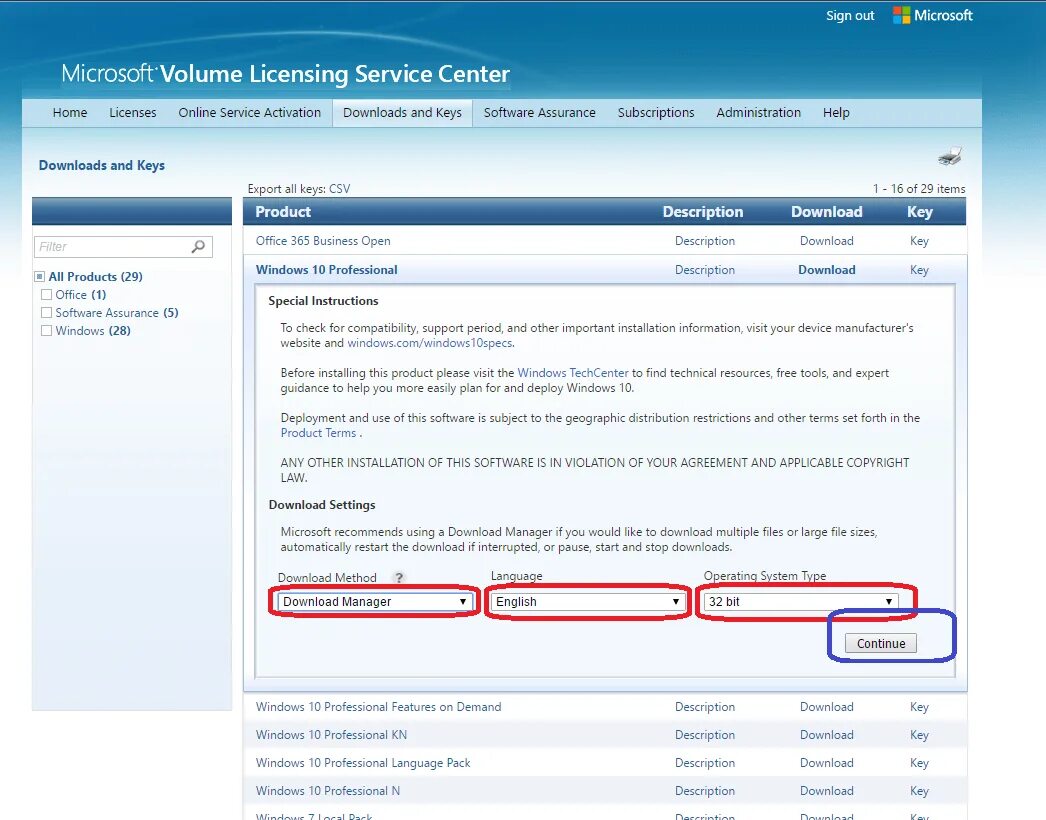
Task: Click Download for Office 365 Business Open
Action: 827,241
